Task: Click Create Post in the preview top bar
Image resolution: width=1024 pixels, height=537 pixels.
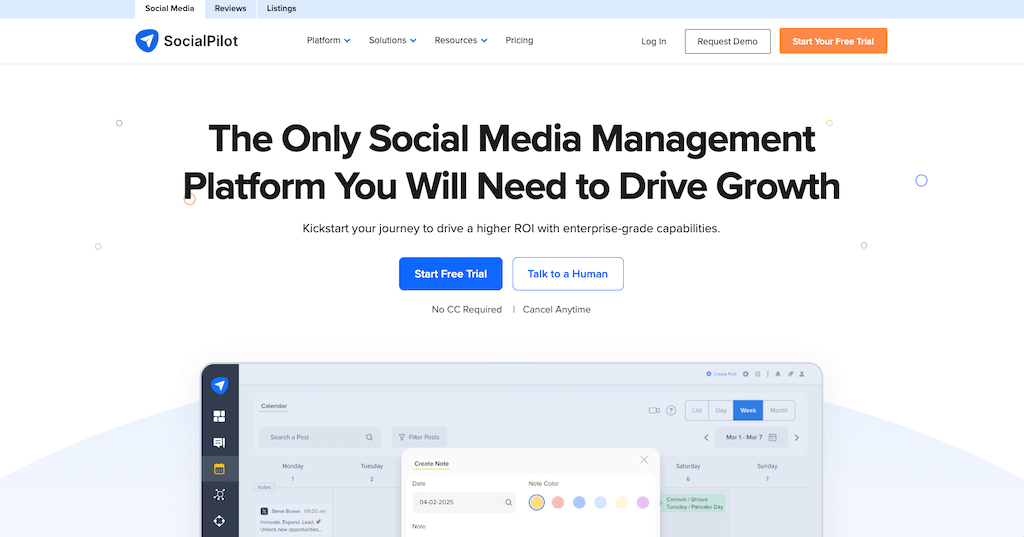Action: tap(721, 374)
